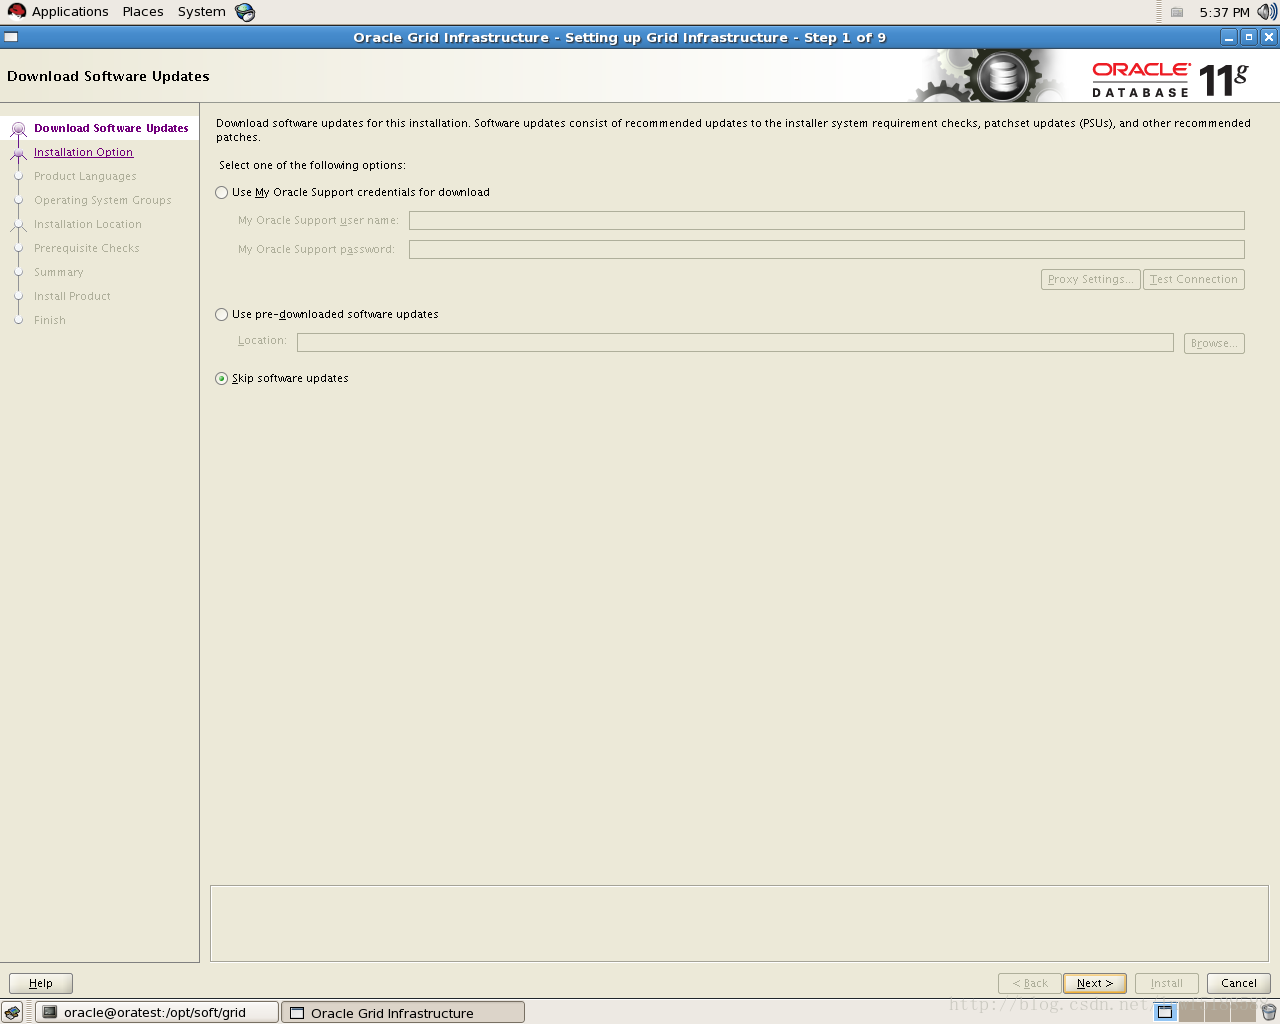1280x1024 pixels.
Task: Click the Back button
Action: 1030,984
